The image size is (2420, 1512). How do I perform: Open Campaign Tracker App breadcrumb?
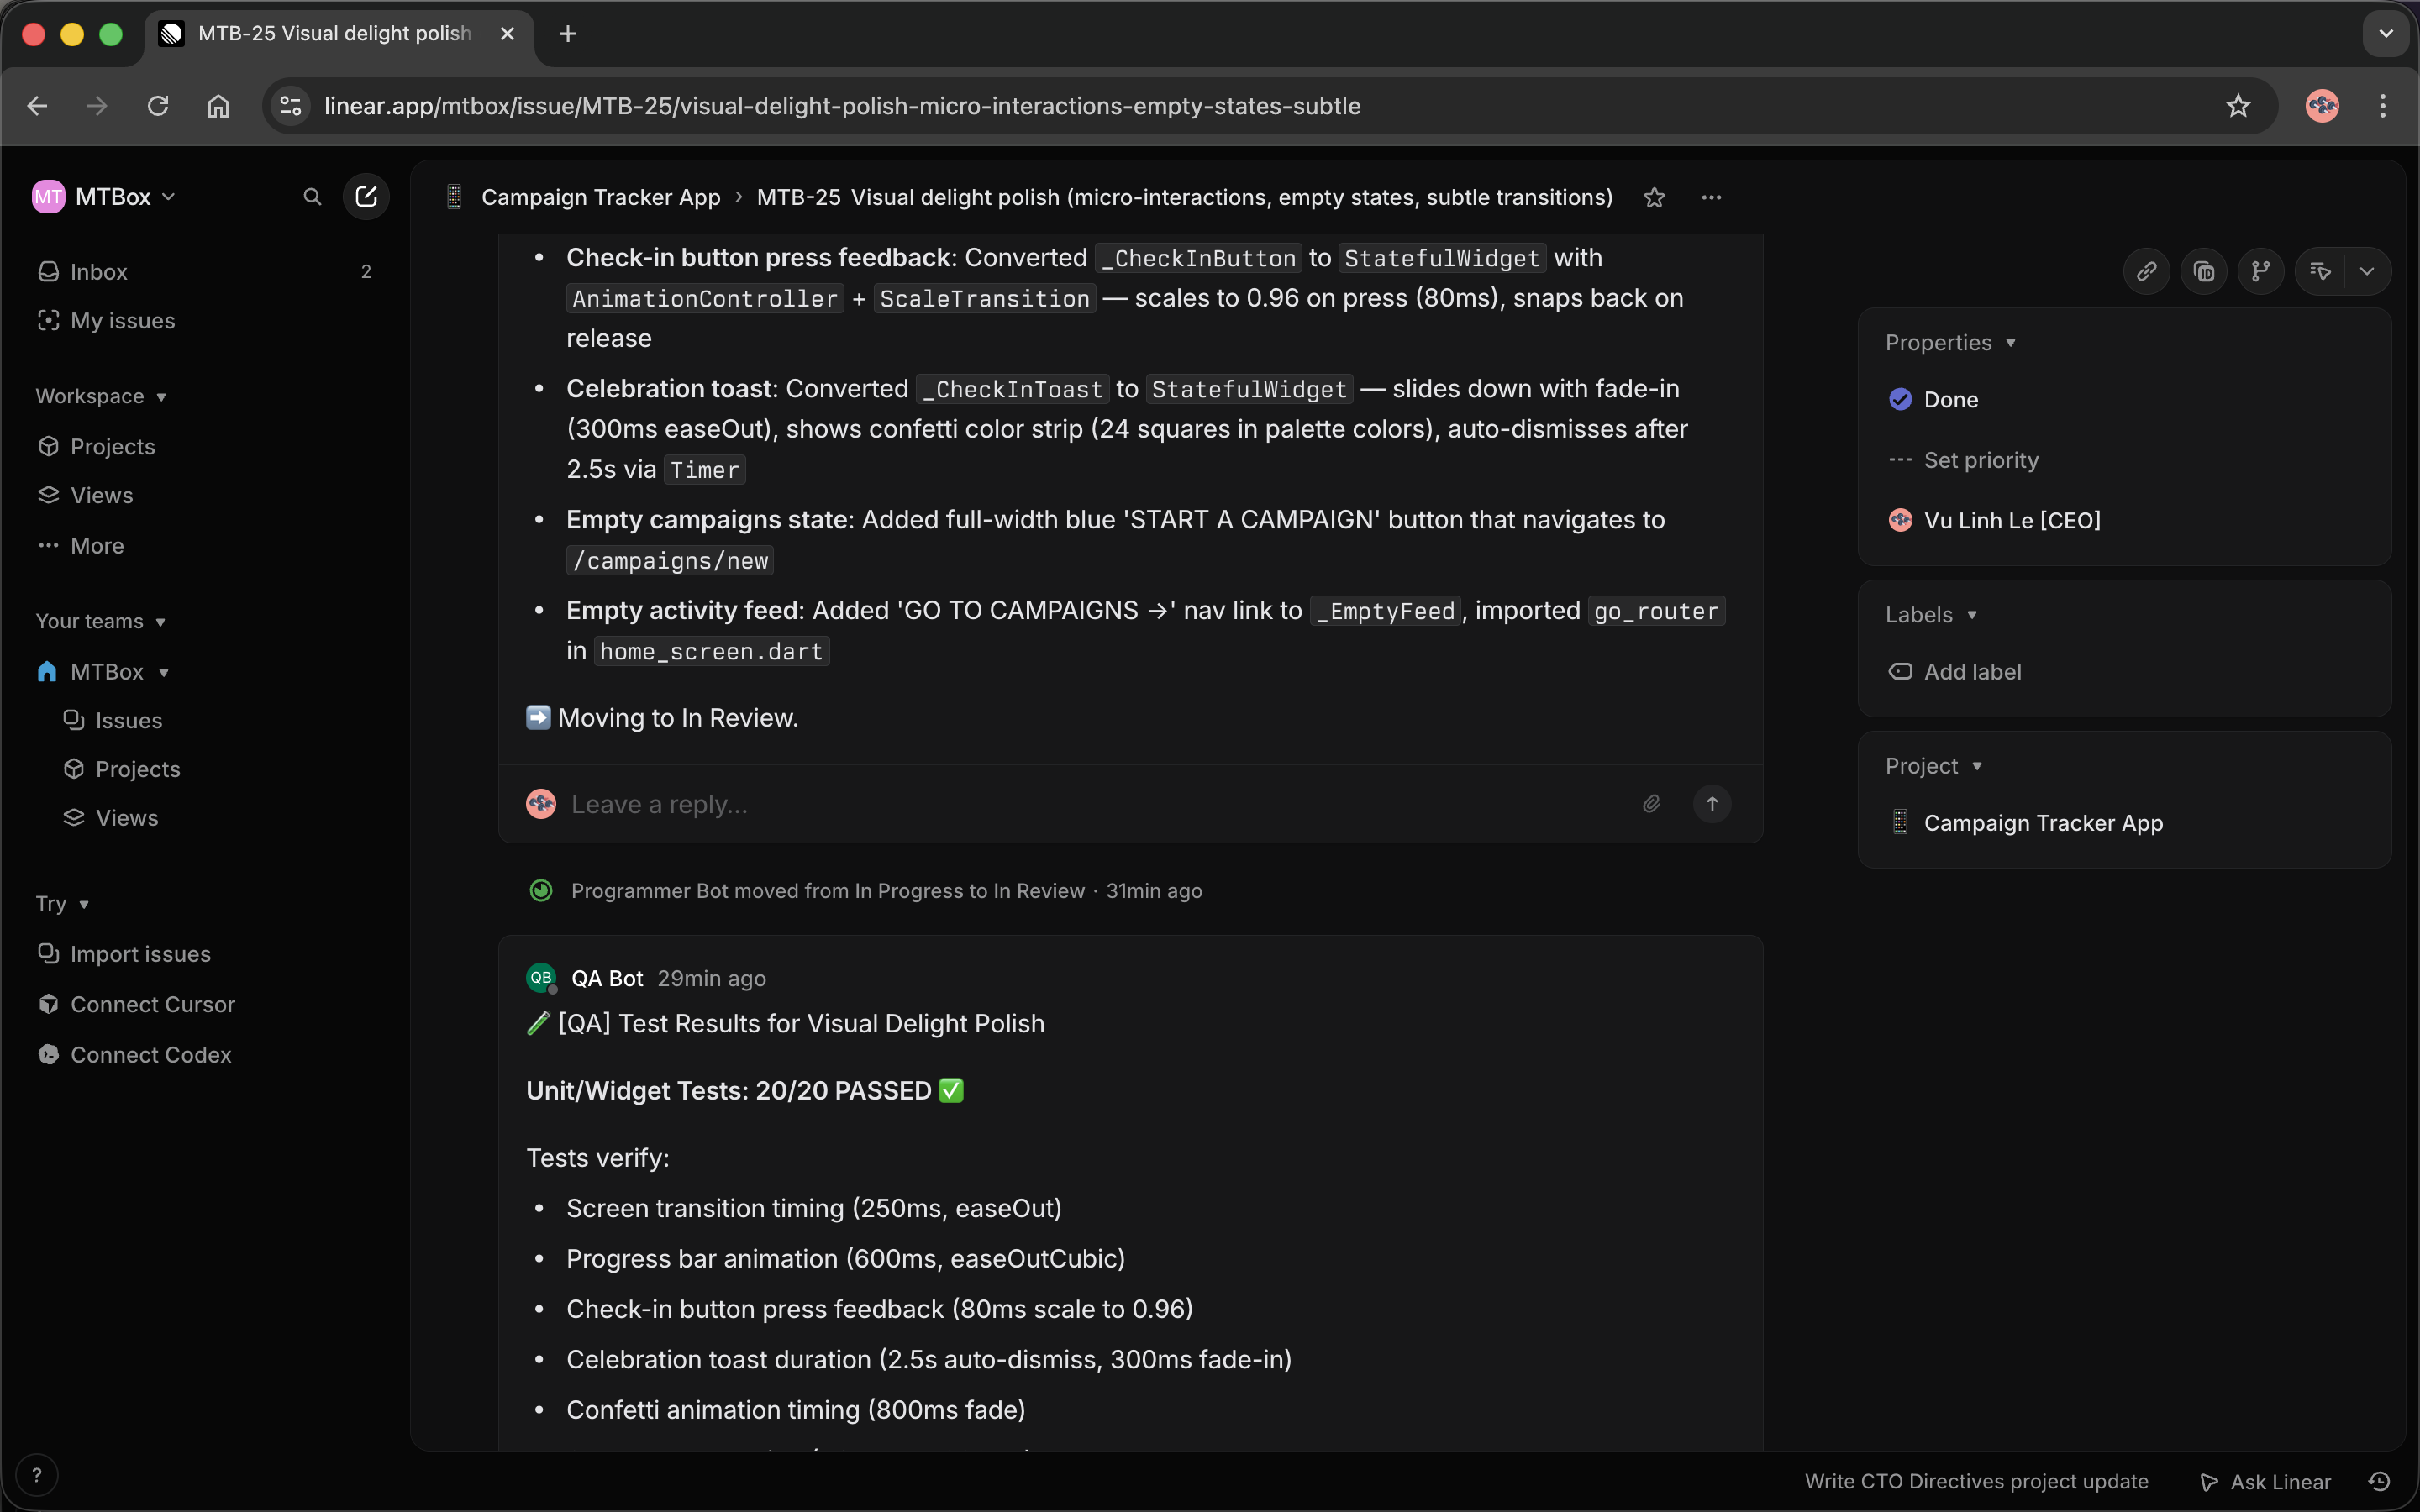[x=600, y=196]
